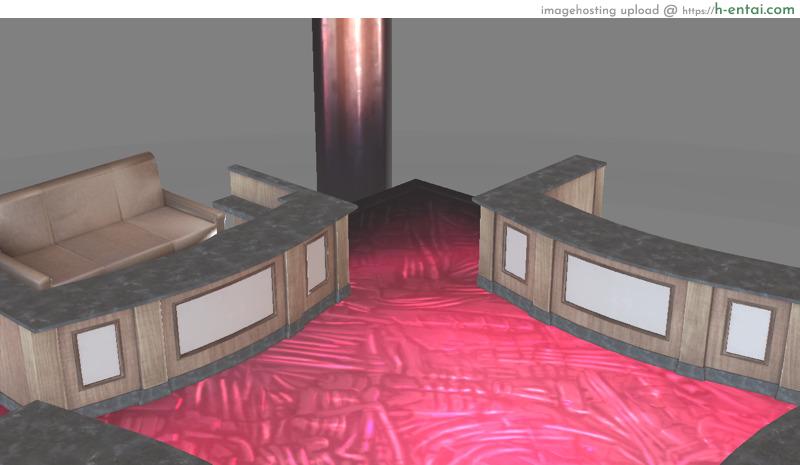This screenshot has width=800, height=465.
Task: Pick the white panel on left counter's end face
Action: pos(316,262)
